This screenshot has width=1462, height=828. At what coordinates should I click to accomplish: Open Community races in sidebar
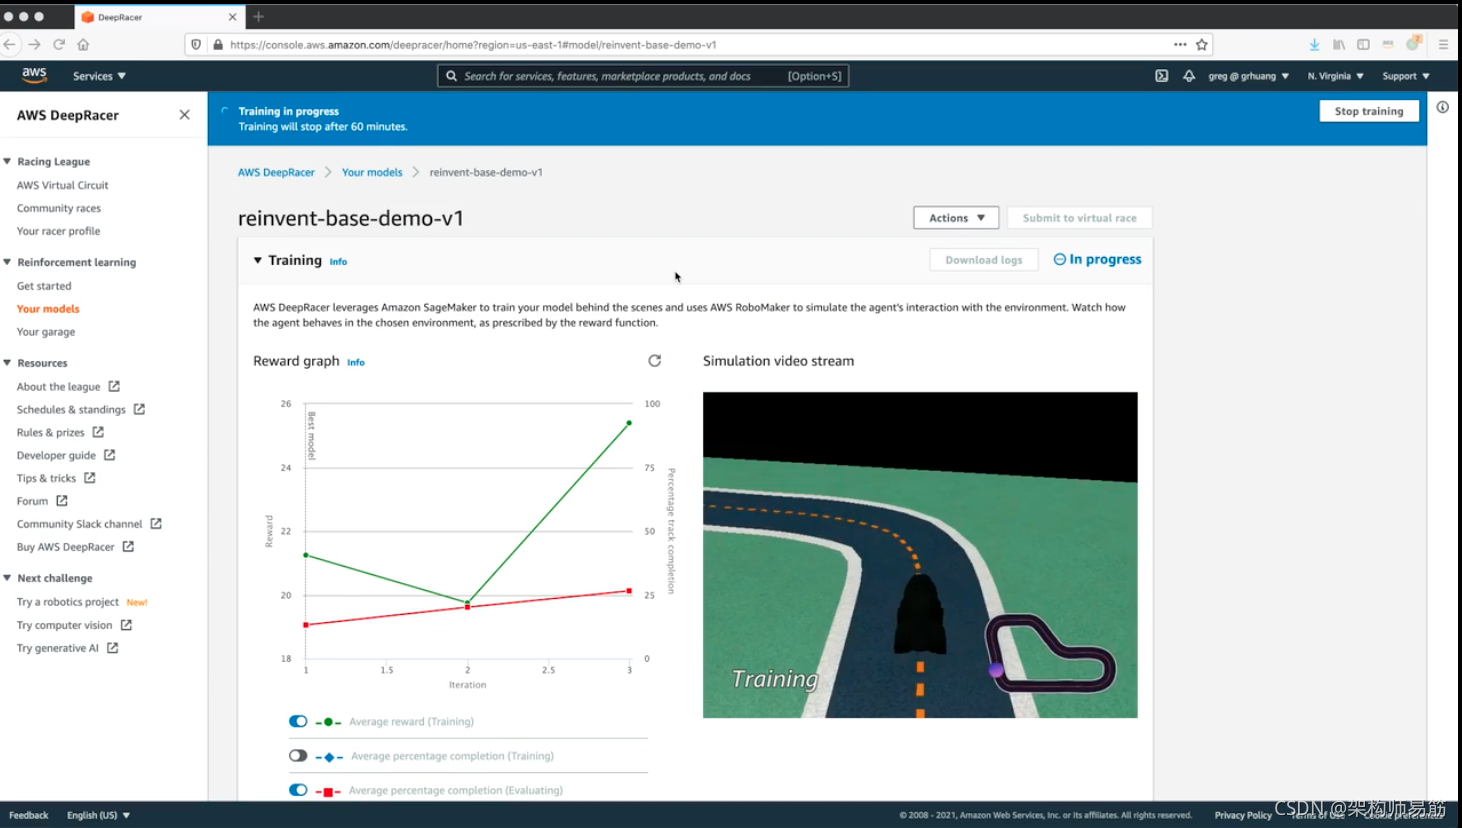click(x=59, y=208)
